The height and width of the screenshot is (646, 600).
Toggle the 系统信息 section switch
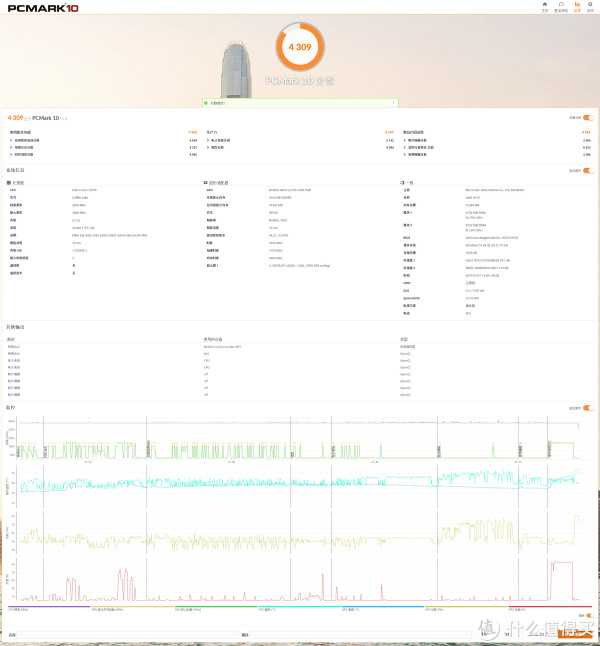(588, 171)
